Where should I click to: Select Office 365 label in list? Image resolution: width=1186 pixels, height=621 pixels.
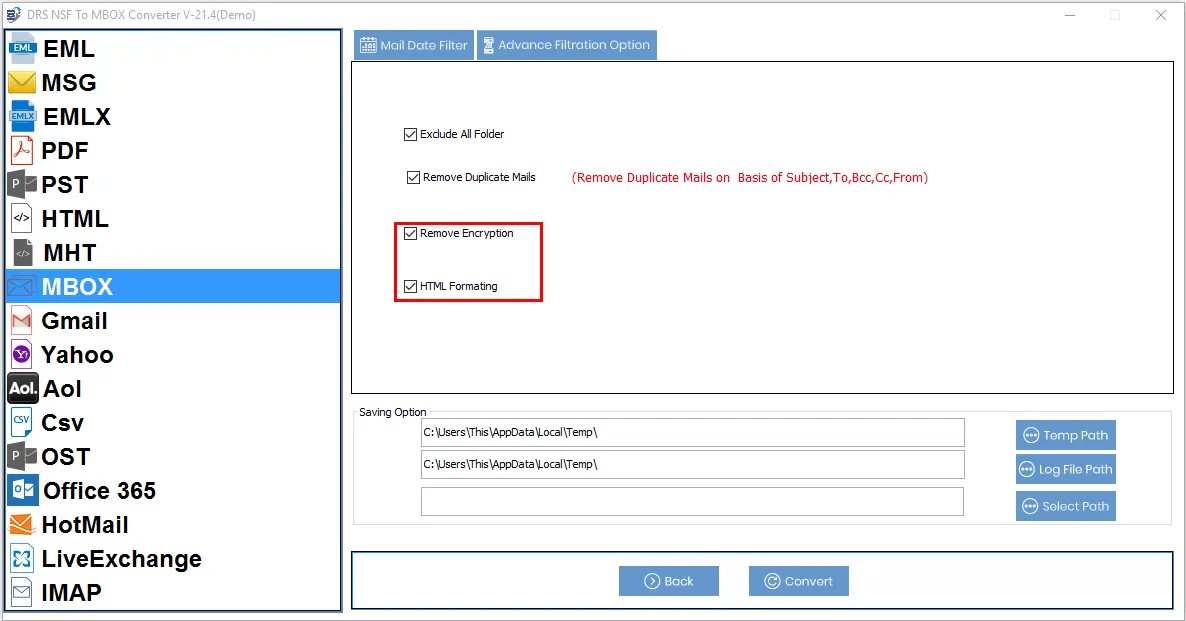(99, 491)
